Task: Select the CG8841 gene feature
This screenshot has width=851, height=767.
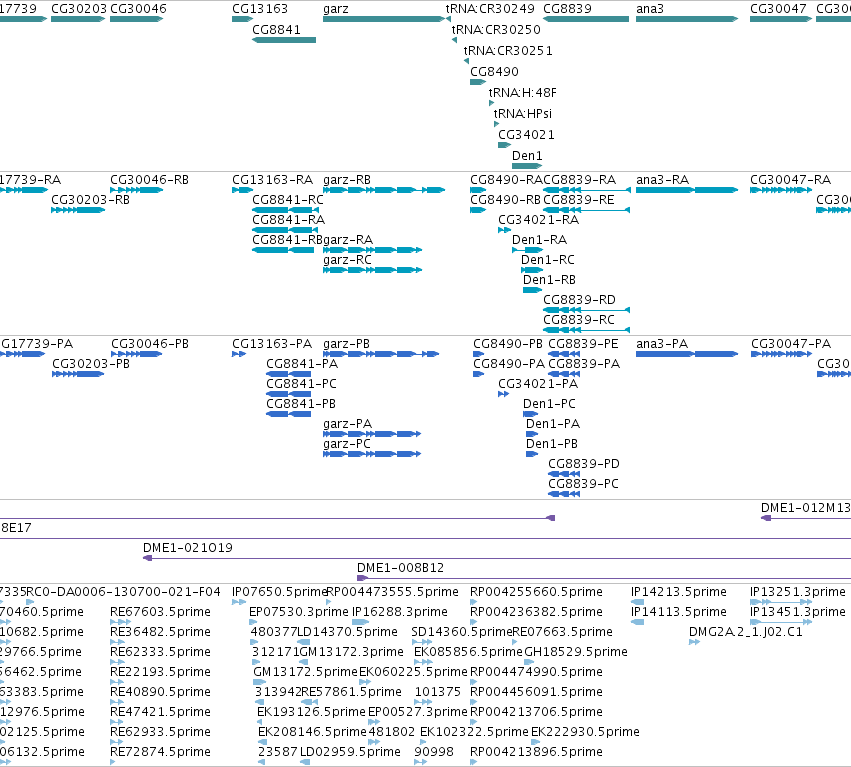Action: tap(284, 40)
